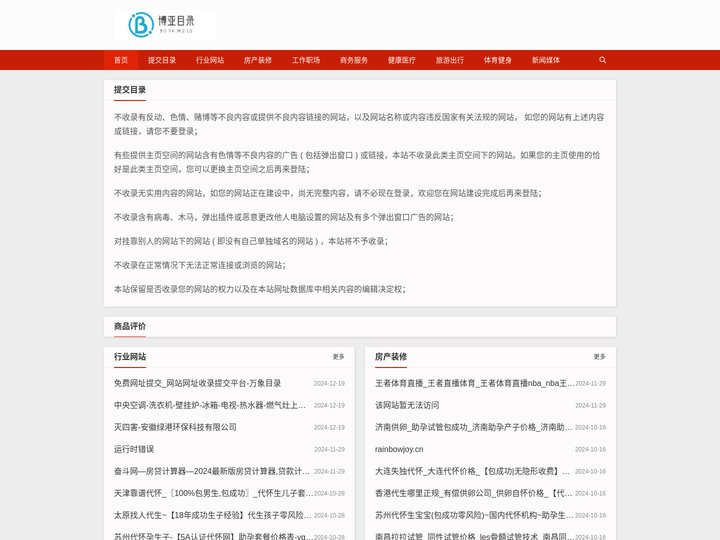
Task: Open the 首页 nav item
Action: point(121,60)
